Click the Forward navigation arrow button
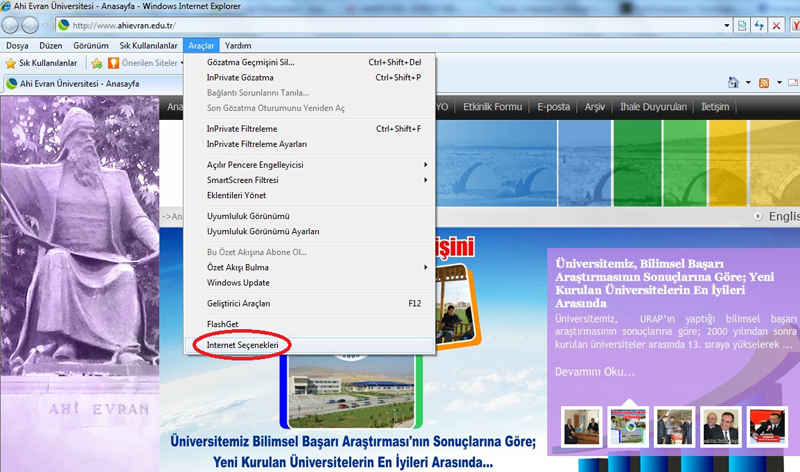Image resolution: width=800 pixels, height=472 pixels. tap(30, 25)
